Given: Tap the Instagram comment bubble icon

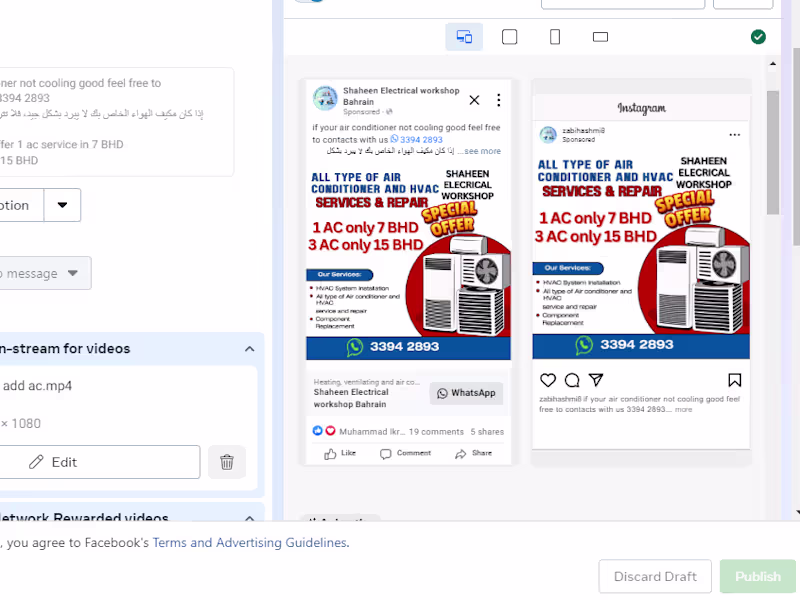Looking at the screenshot, I should click(572, 380).
